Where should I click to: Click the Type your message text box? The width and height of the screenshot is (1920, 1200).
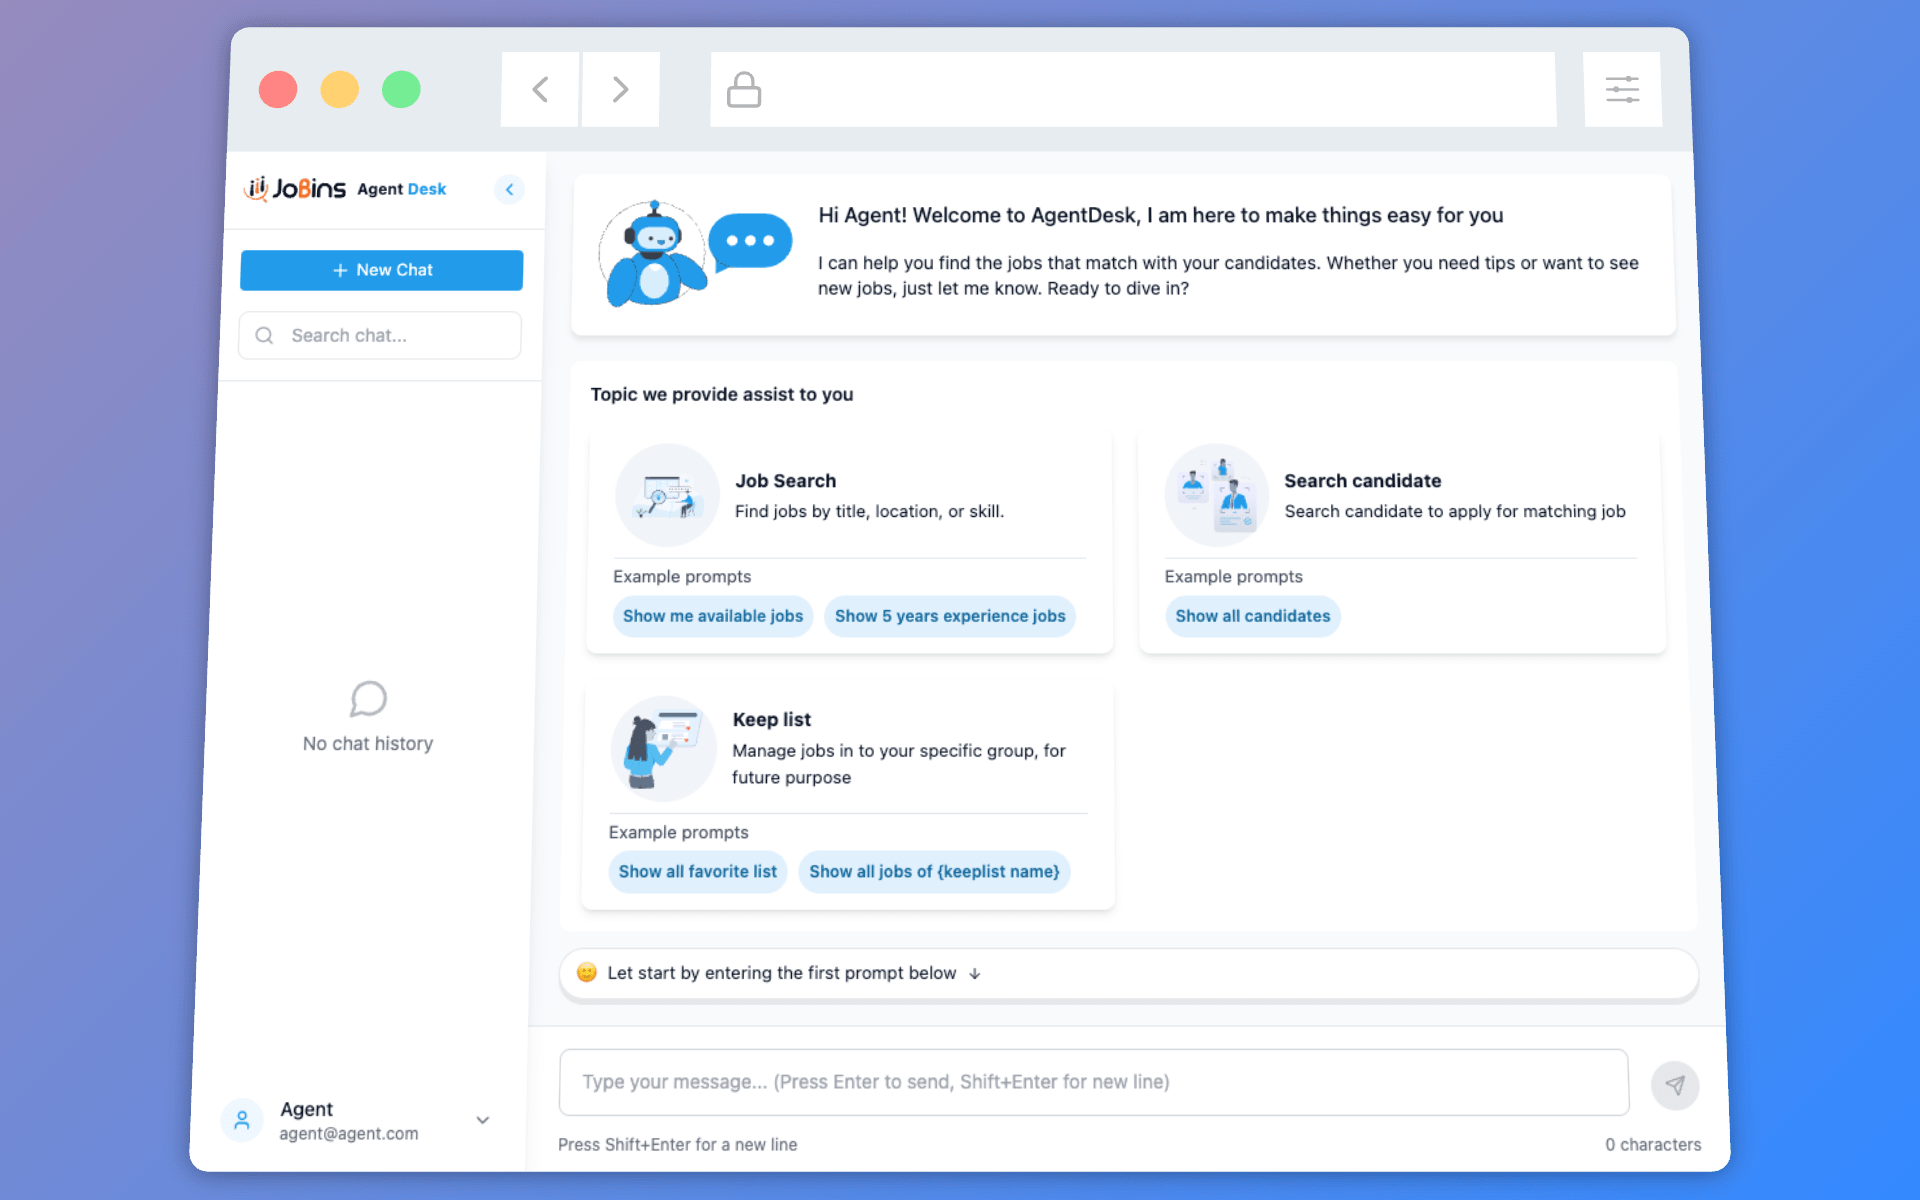point(1093,1082)
